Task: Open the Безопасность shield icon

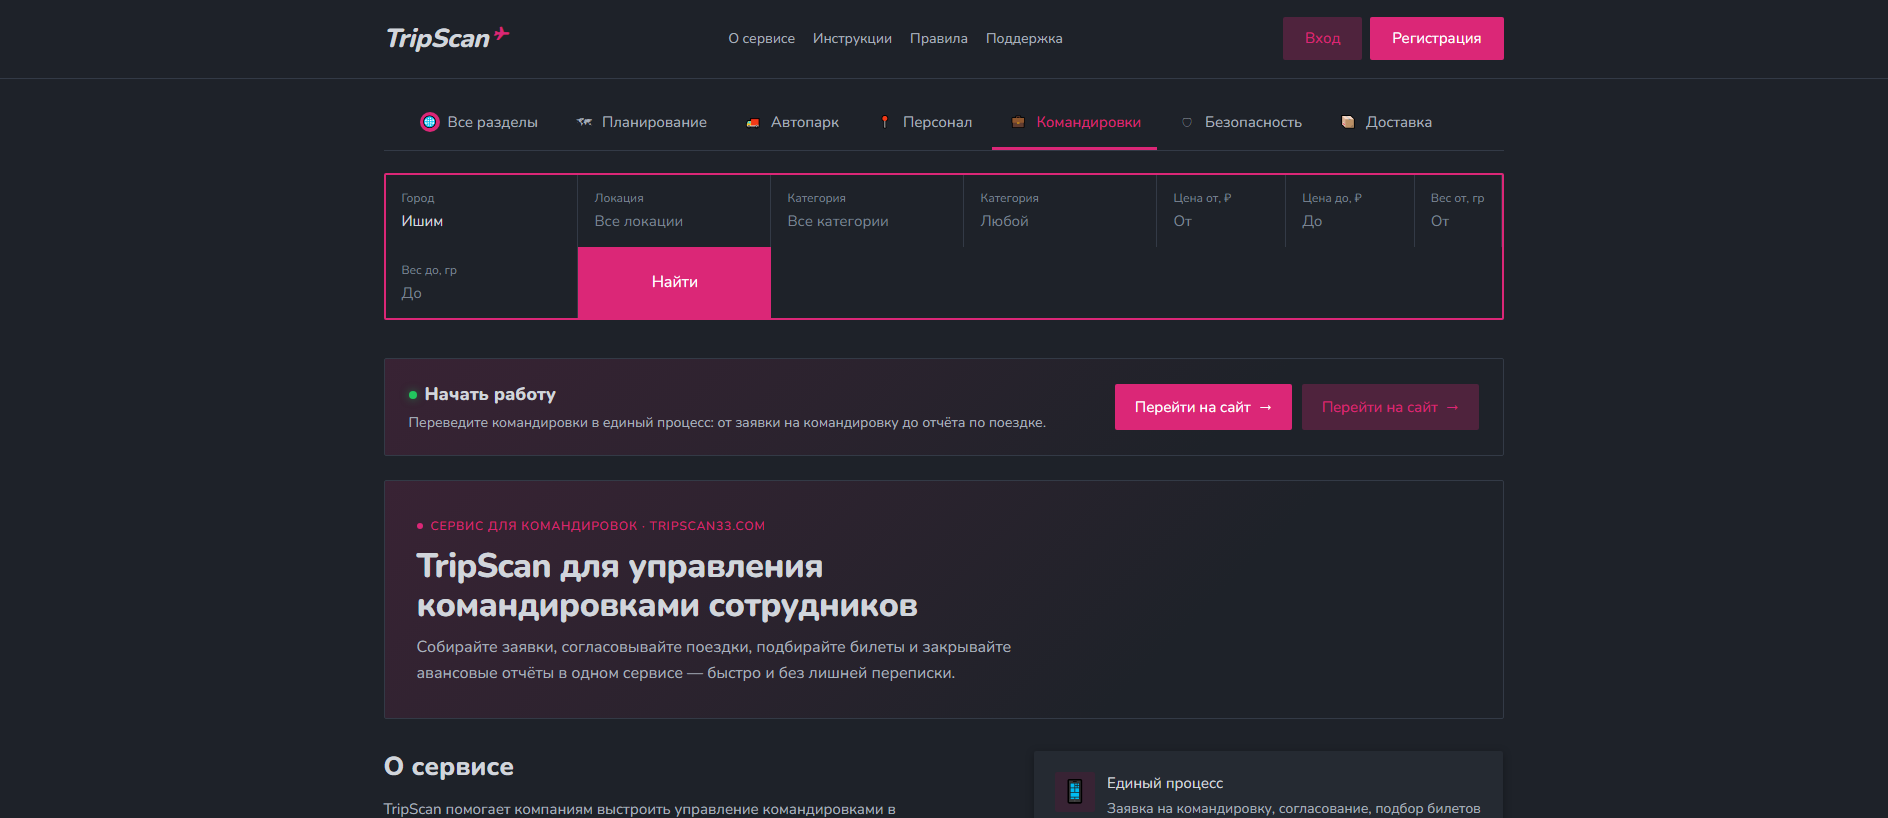Action: point(1187,122)
